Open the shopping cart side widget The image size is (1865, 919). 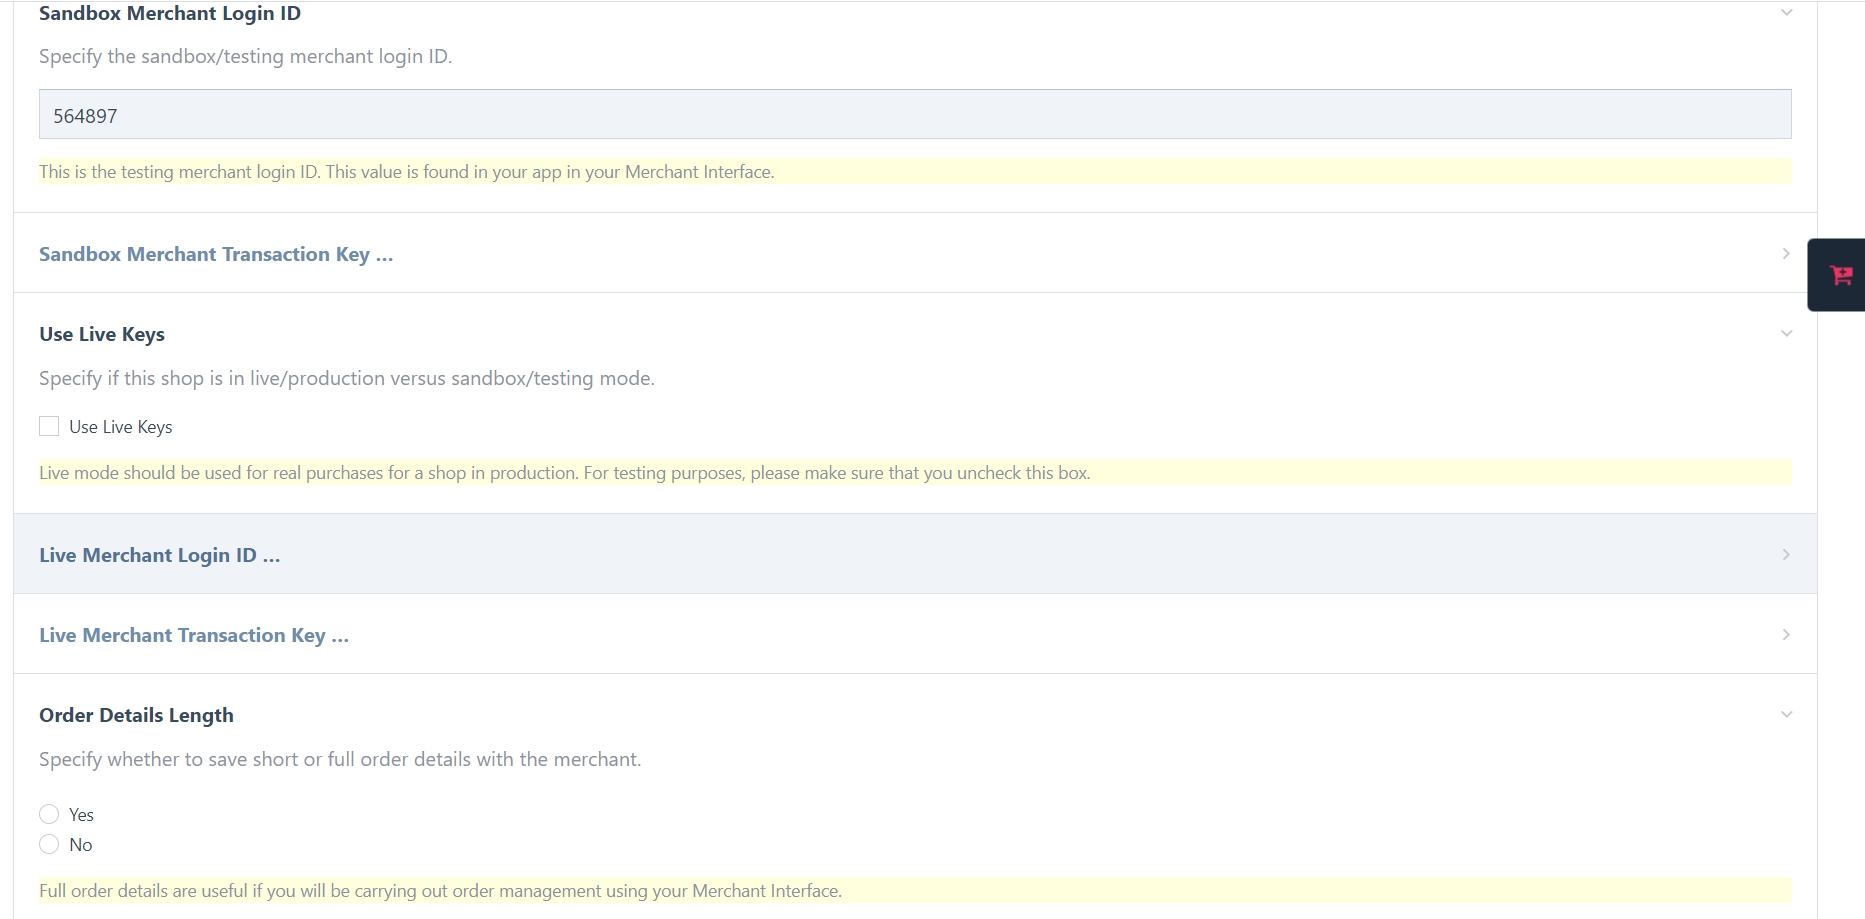click(x=1839, y=275)
